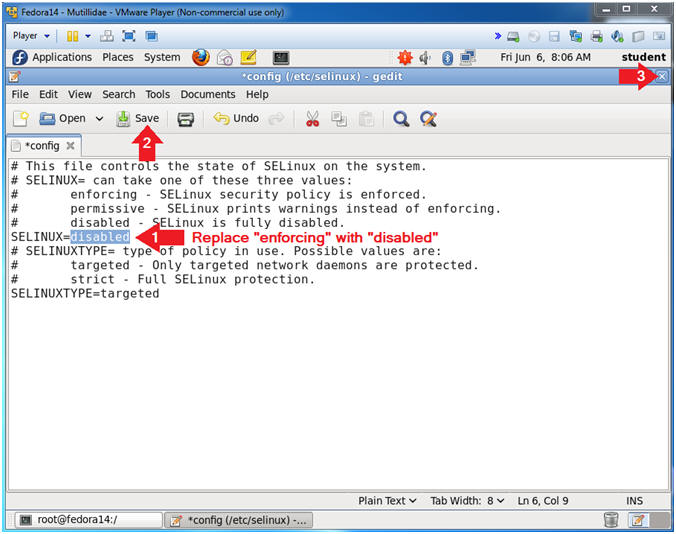Screen dimensions: 676x534
Task: Open the View menu
Action: pyautogui.click(x=80, y=94)
